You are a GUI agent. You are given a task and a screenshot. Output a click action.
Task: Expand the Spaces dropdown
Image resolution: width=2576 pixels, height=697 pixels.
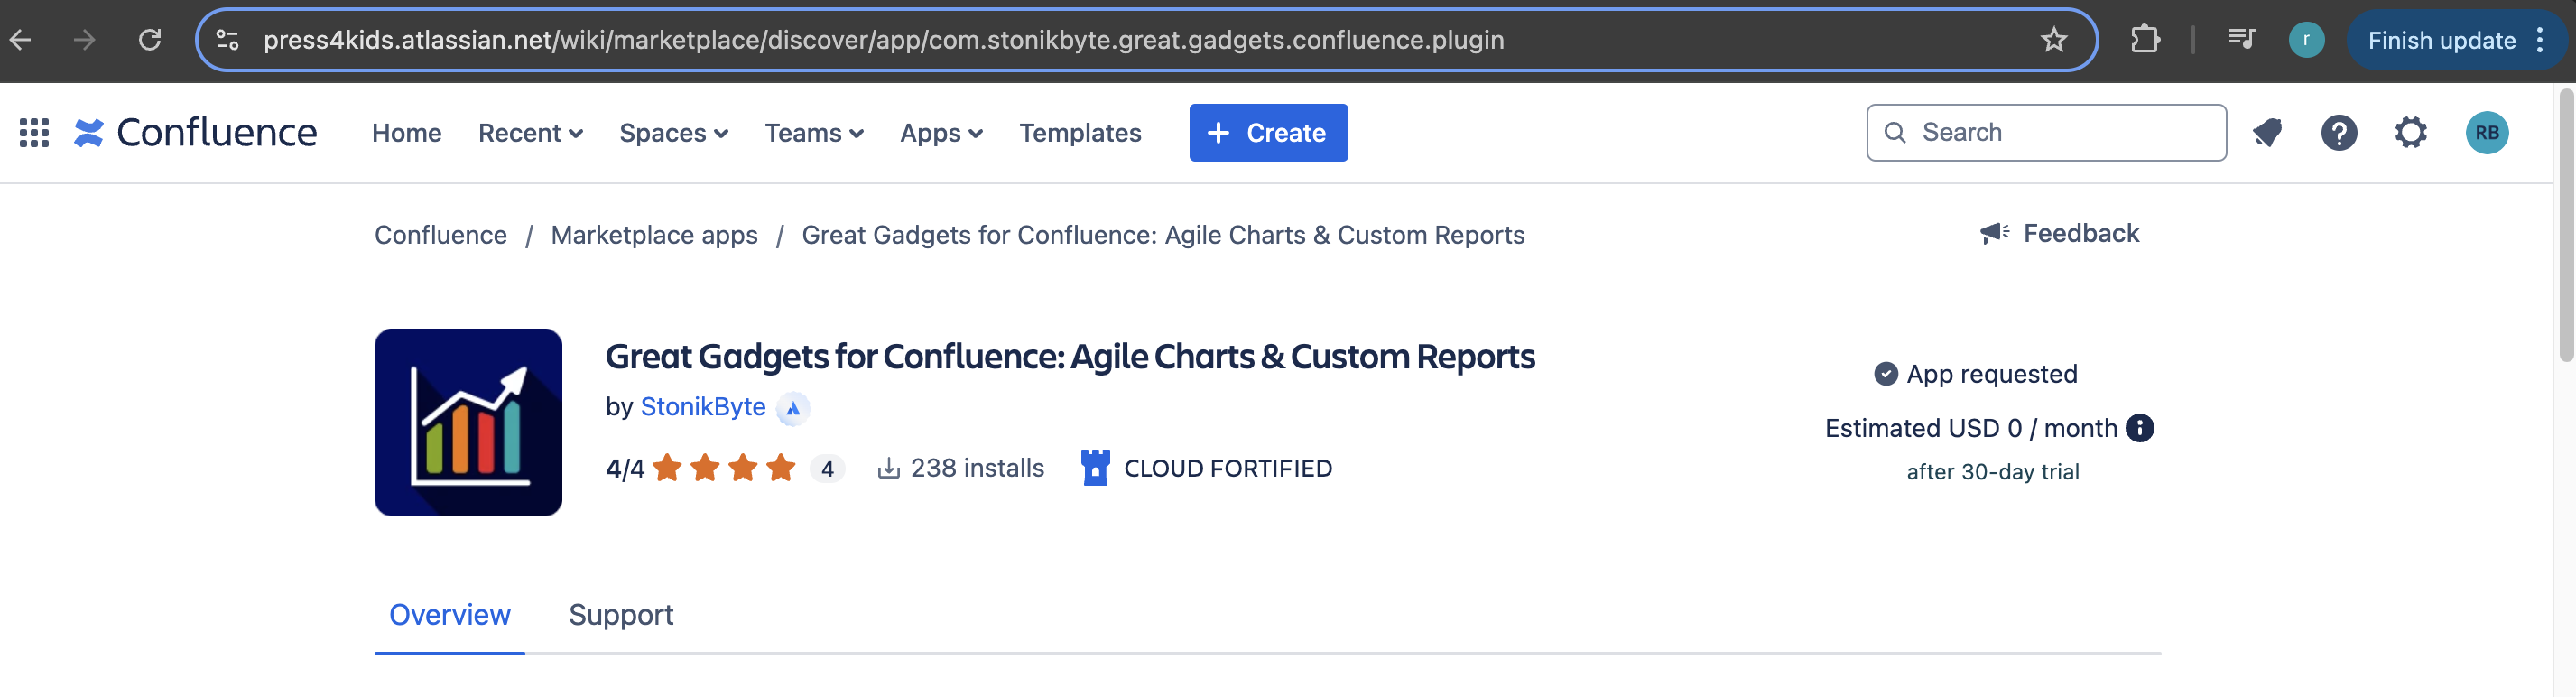(674, 133)
